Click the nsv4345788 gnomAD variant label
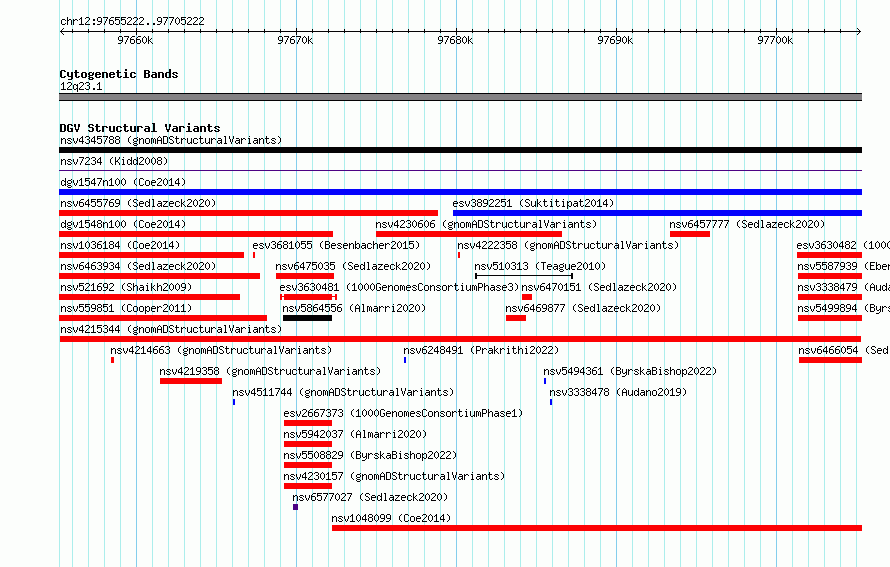Screen dimensions: 890x567 [171, 140]
